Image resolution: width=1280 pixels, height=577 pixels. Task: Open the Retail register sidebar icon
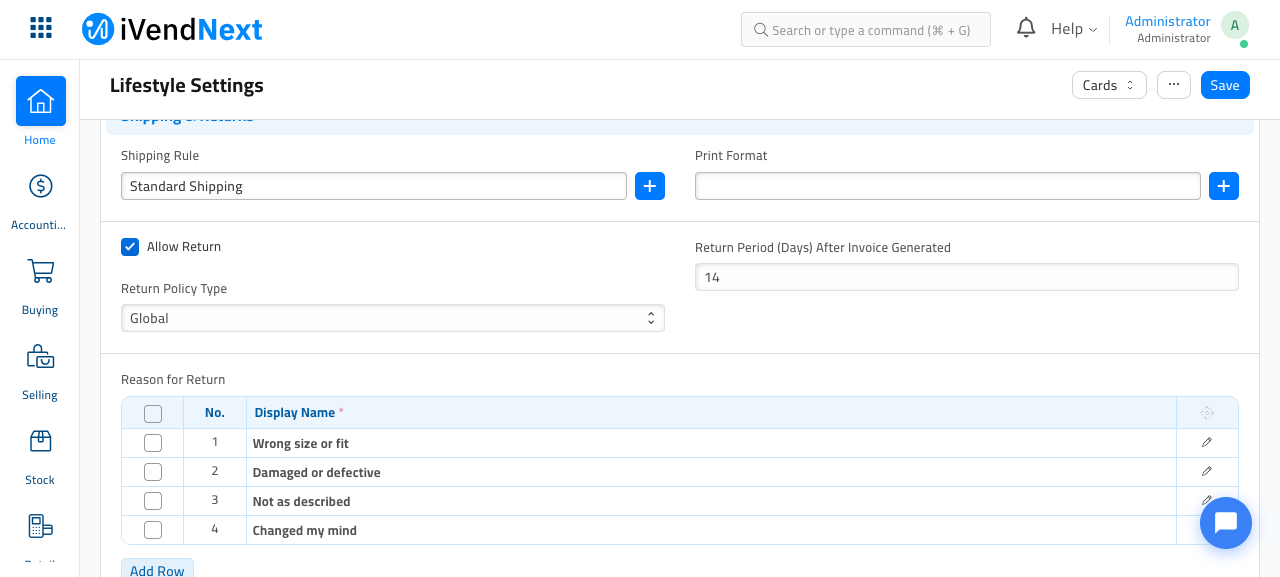(x=41, y=526)
